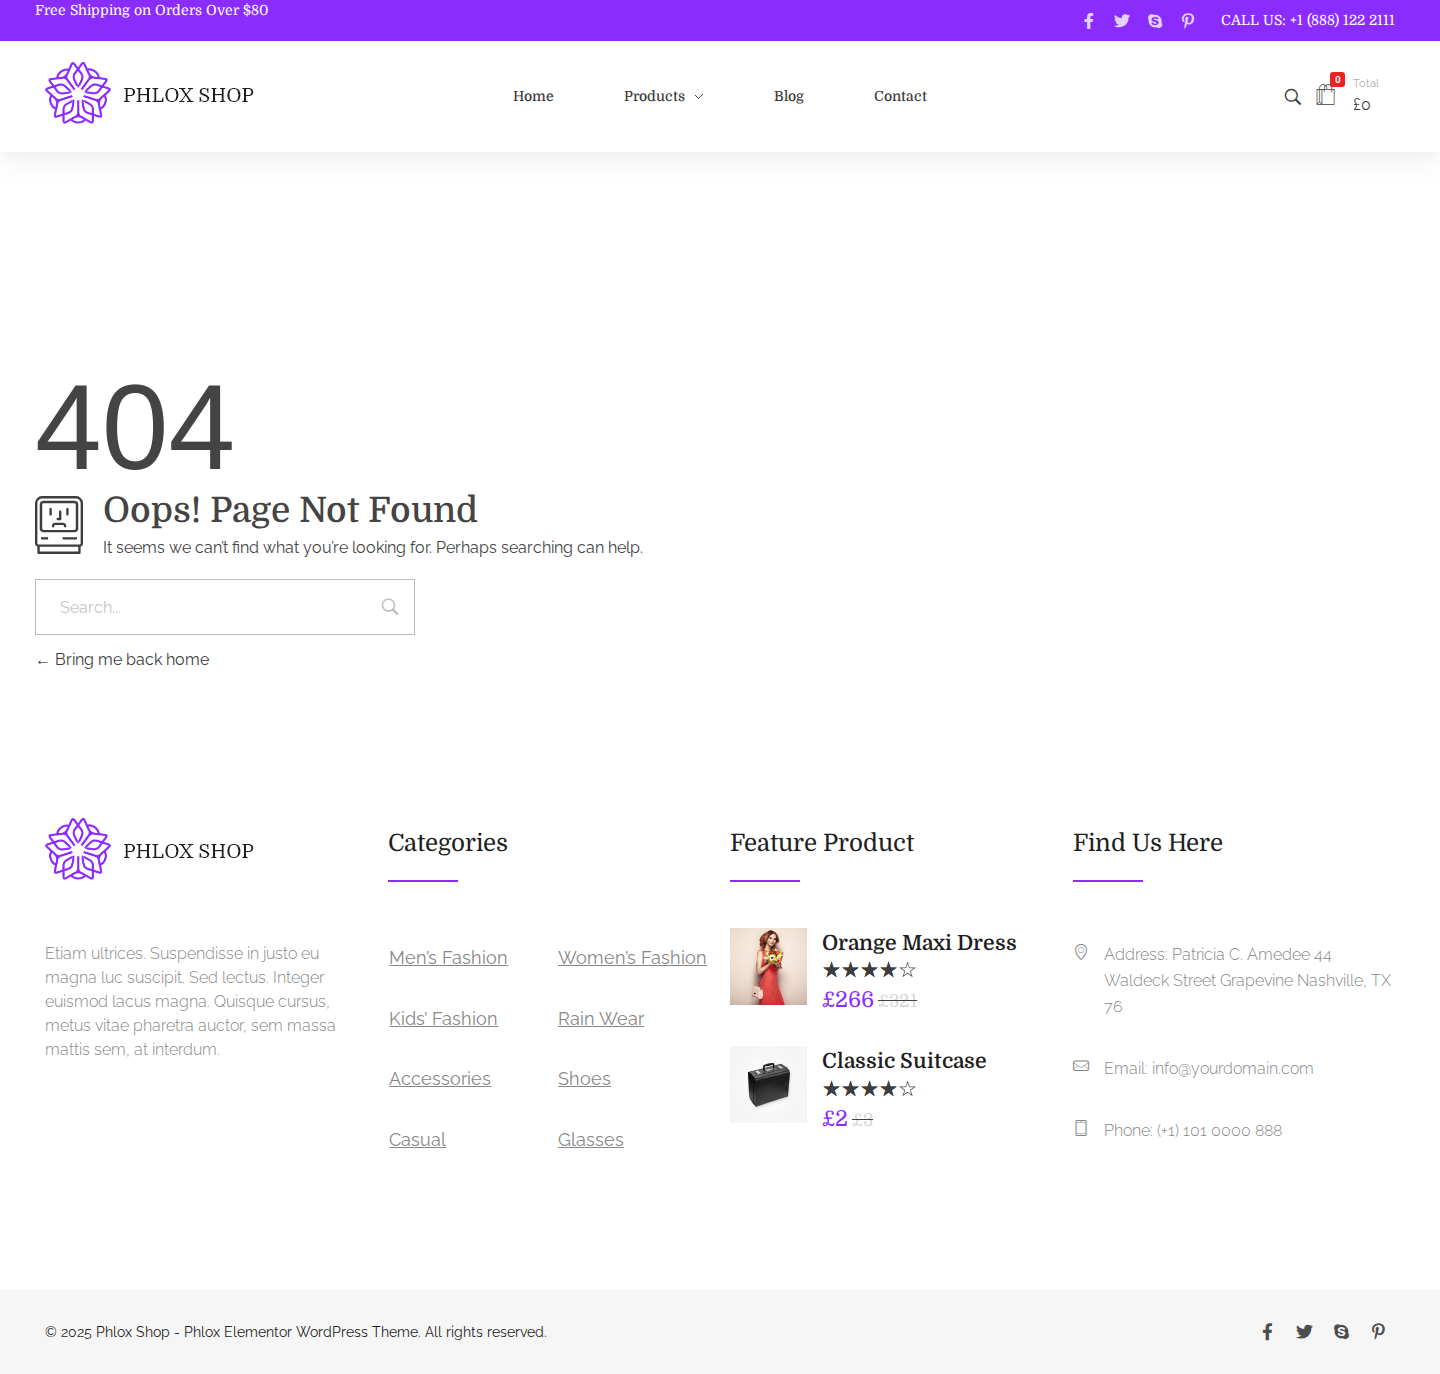Focus the Search input field
This screenshot has width=1440, height=1374.
210,607
